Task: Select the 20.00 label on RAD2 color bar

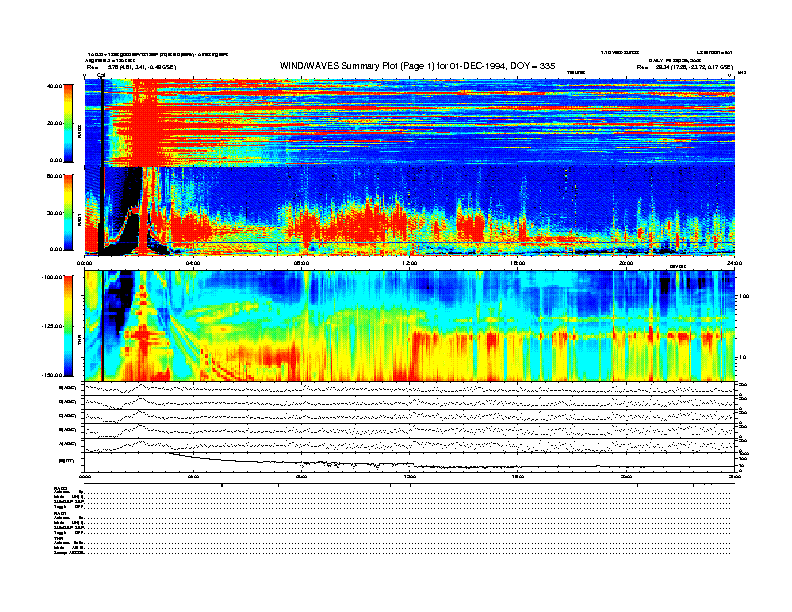Action: (55, 123)
